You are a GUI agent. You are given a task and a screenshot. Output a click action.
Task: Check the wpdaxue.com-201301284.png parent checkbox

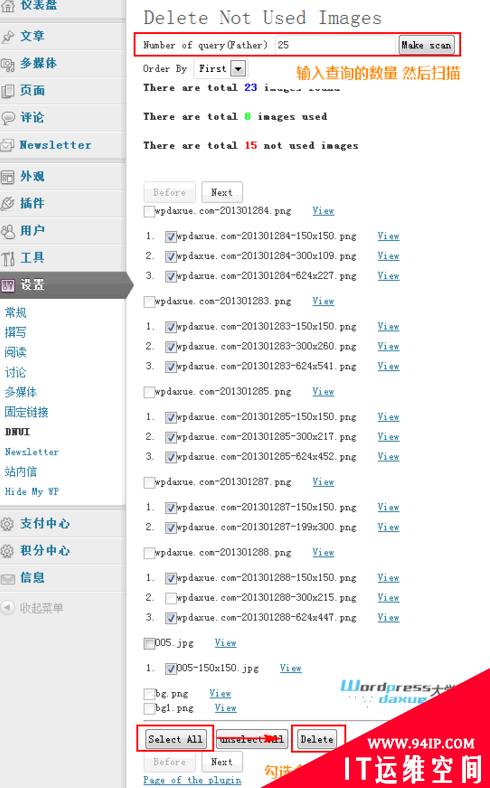click(x=149, y=212)
